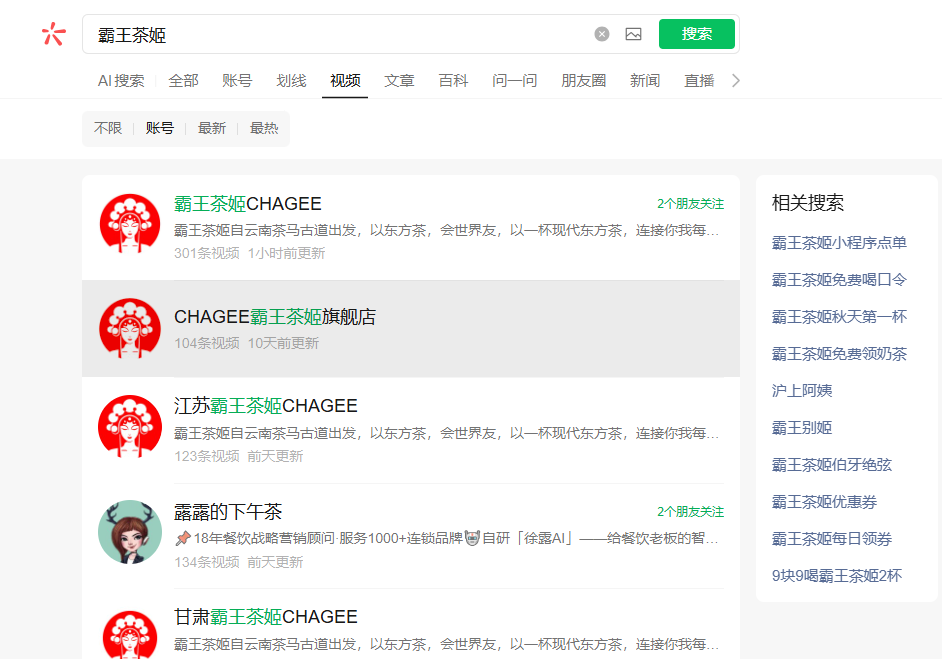942x659 pixels.
Task: Open 江苏霸王茶姬CHAGEE avatar
Action: (130, 427)
